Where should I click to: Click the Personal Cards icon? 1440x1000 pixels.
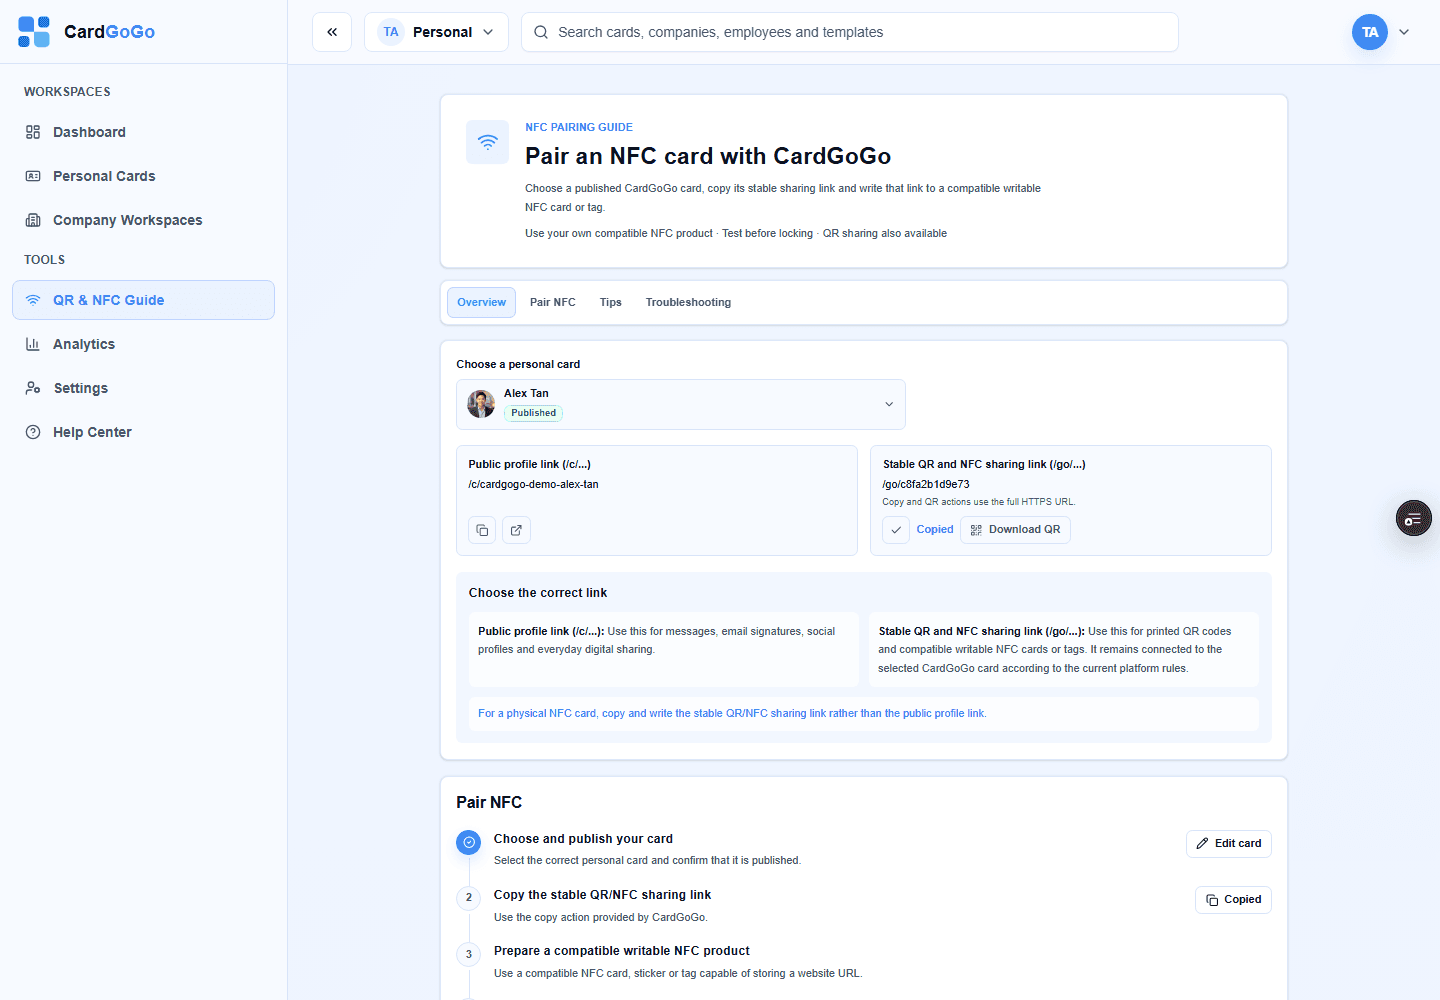pyautogui.click(x=33, y=176)
